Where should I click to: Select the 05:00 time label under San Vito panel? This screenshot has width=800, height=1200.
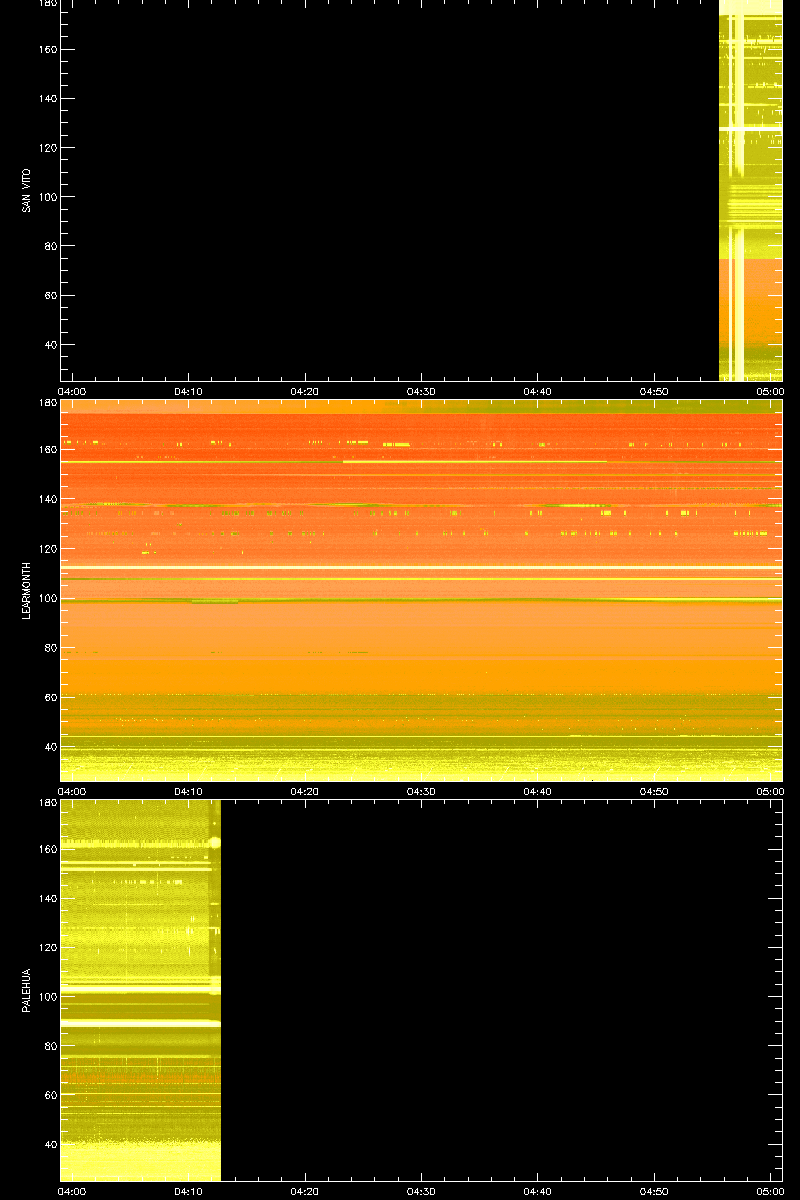pyautogui.click(x=770, y=391)
